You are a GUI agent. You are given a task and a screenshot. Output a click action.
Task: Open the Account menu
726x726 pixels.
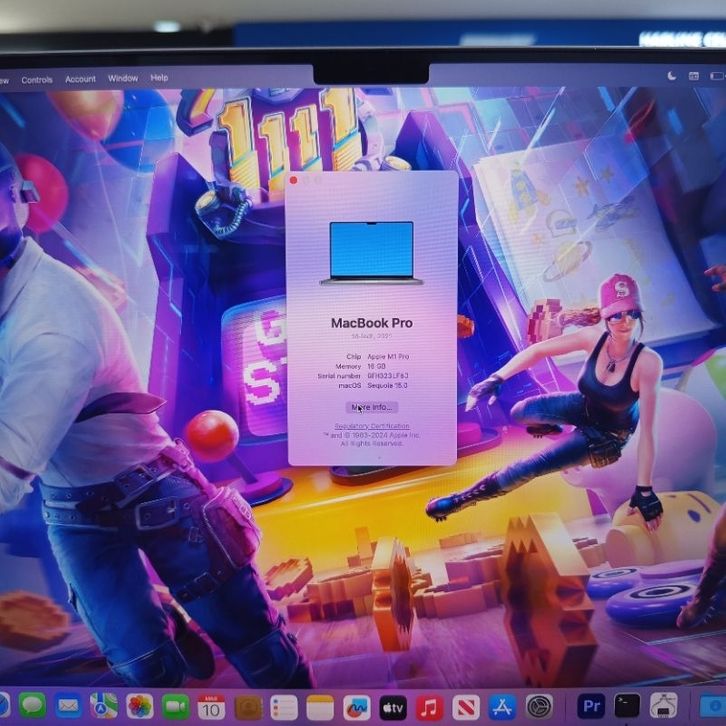[x=81, y=79]
